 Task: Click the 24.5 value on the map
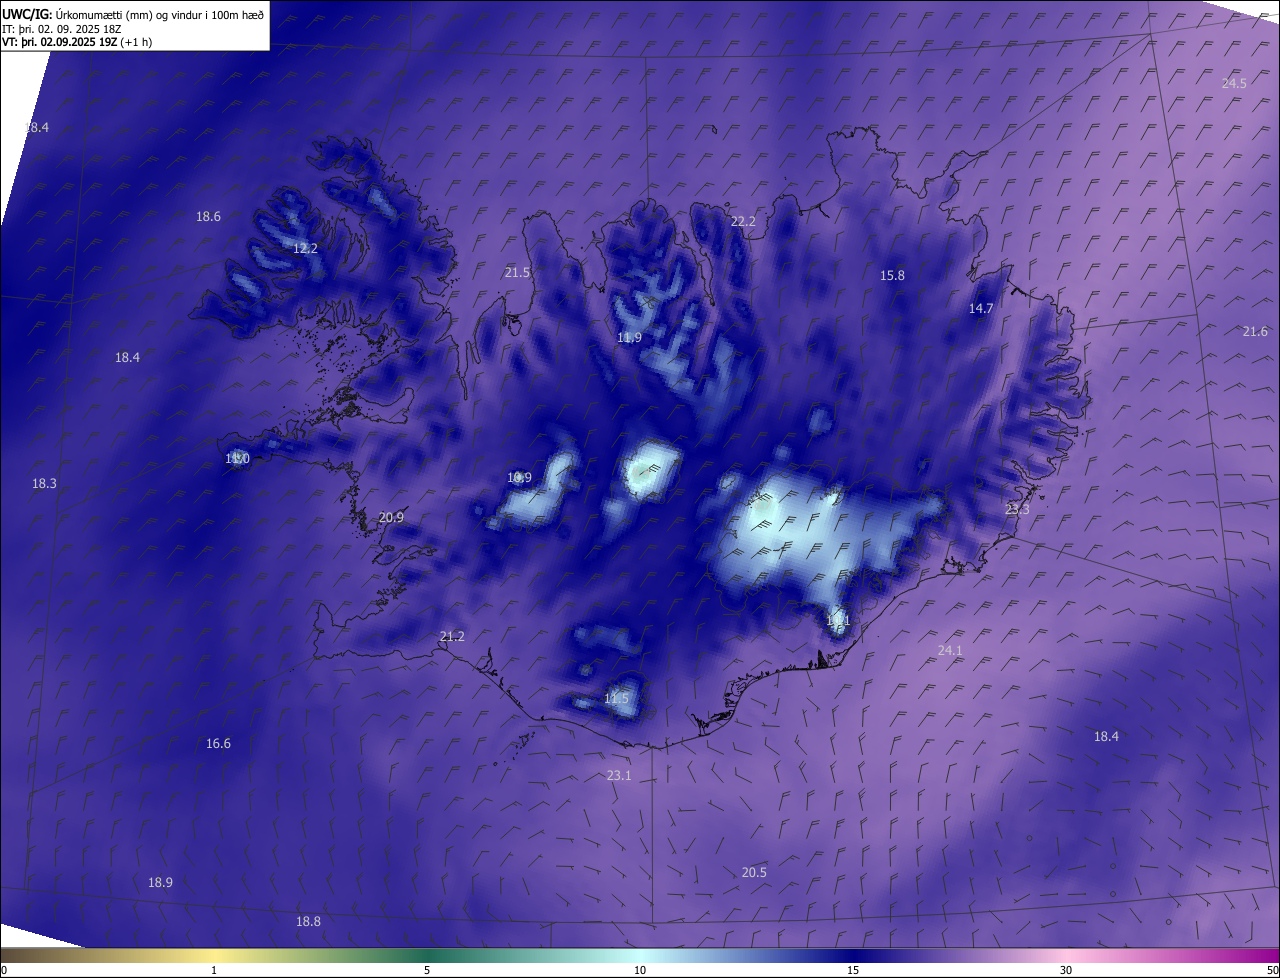[1234, 83]
